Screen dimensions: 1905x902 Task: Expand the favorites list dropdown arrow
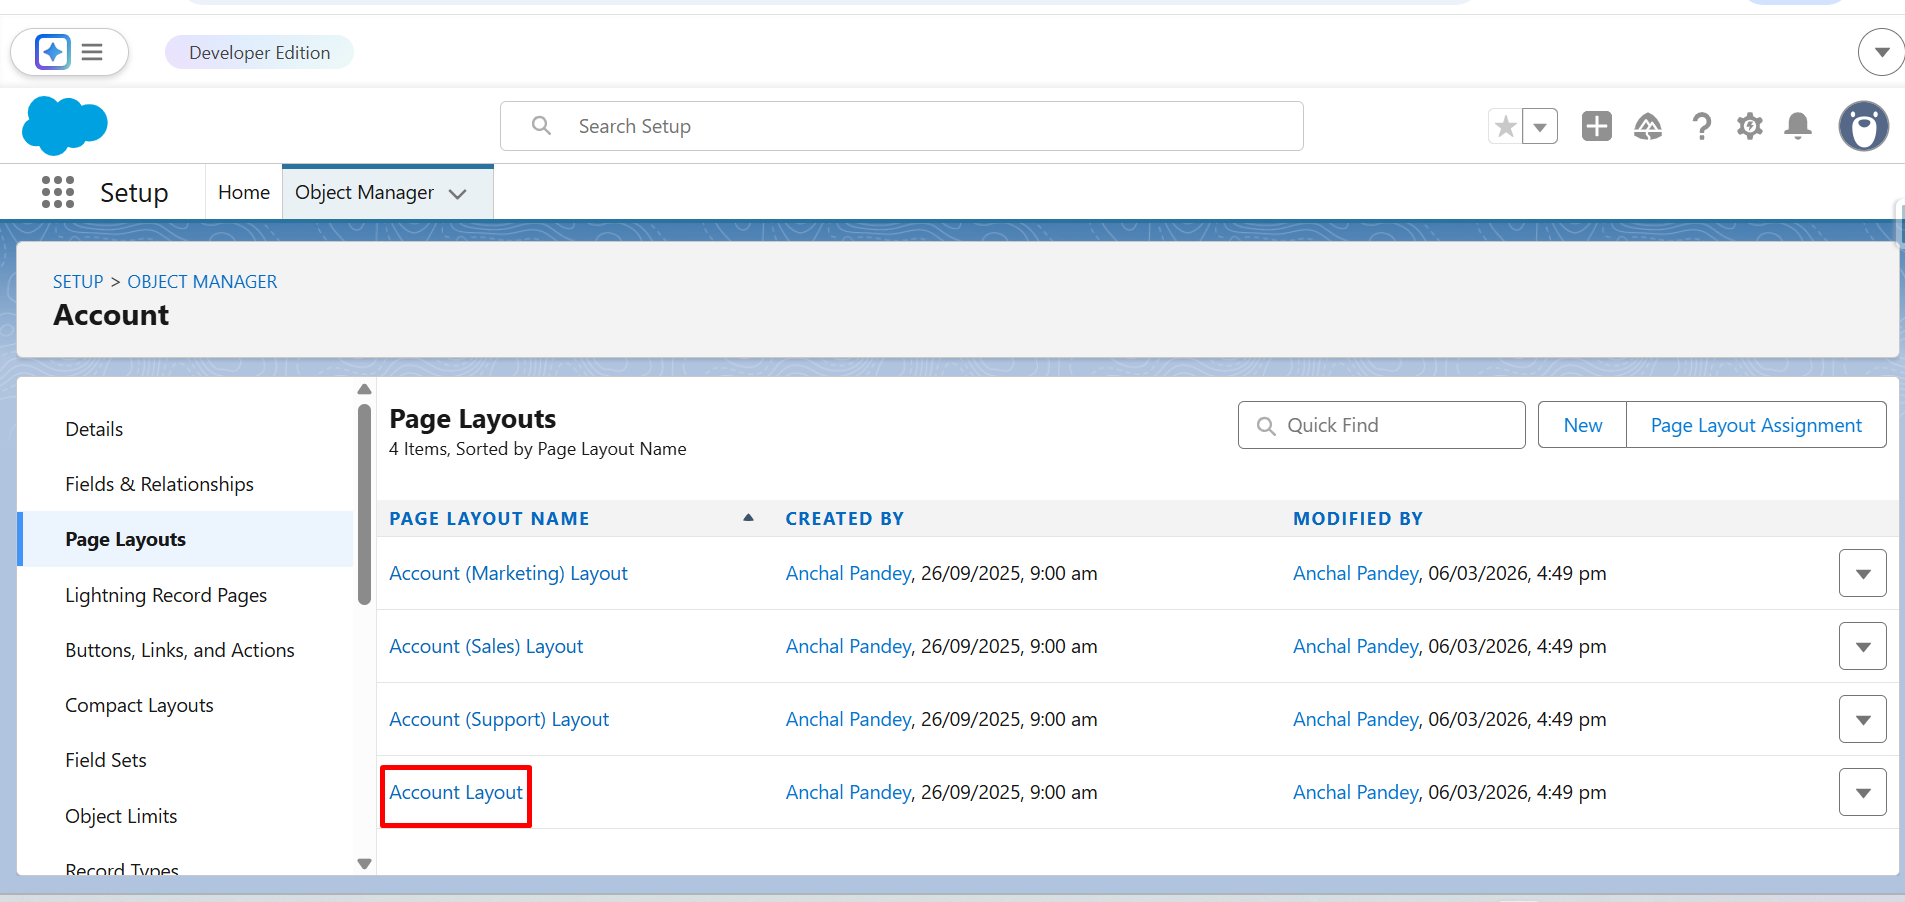click(x=1540, y=127)
